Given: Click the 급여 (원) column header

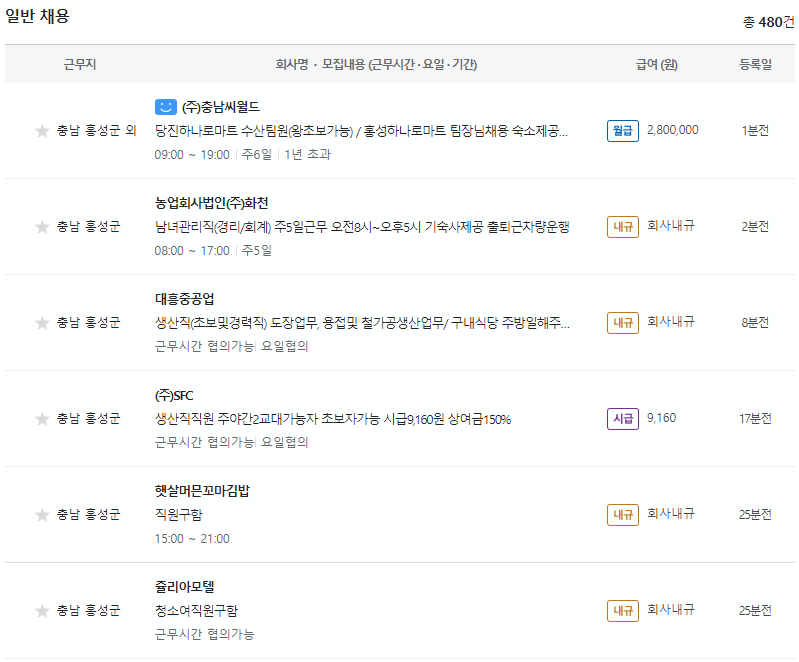Looking at the screenshot, I should tap(657, 65).
